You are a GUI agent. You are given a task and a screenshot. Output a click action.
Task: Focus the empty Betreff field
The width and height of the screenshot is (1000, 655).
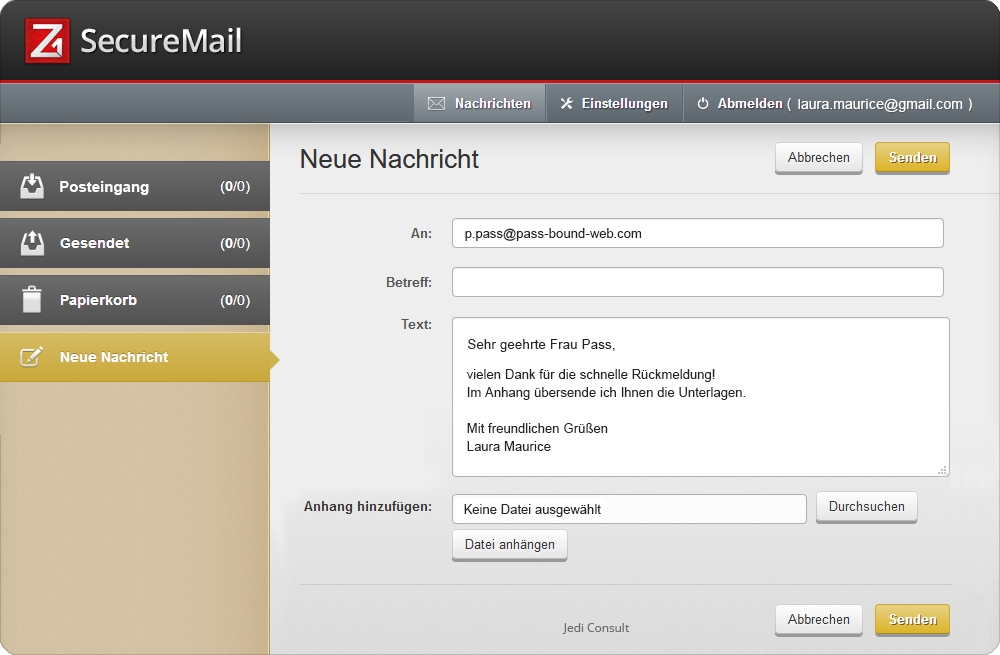pos(698,282)
